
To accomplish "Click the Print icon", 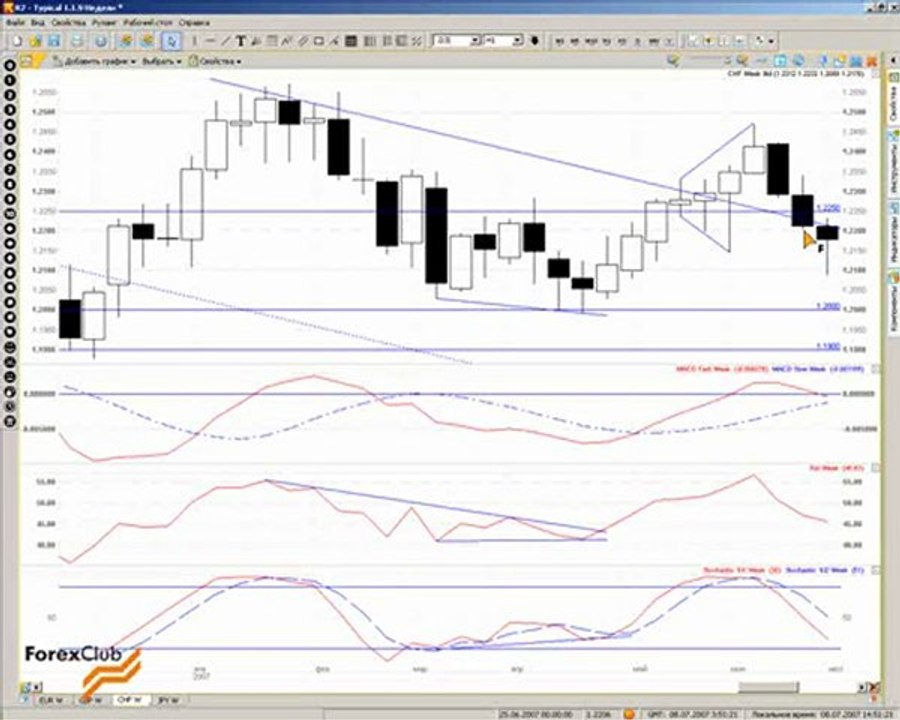I will (x=77, y=41).
